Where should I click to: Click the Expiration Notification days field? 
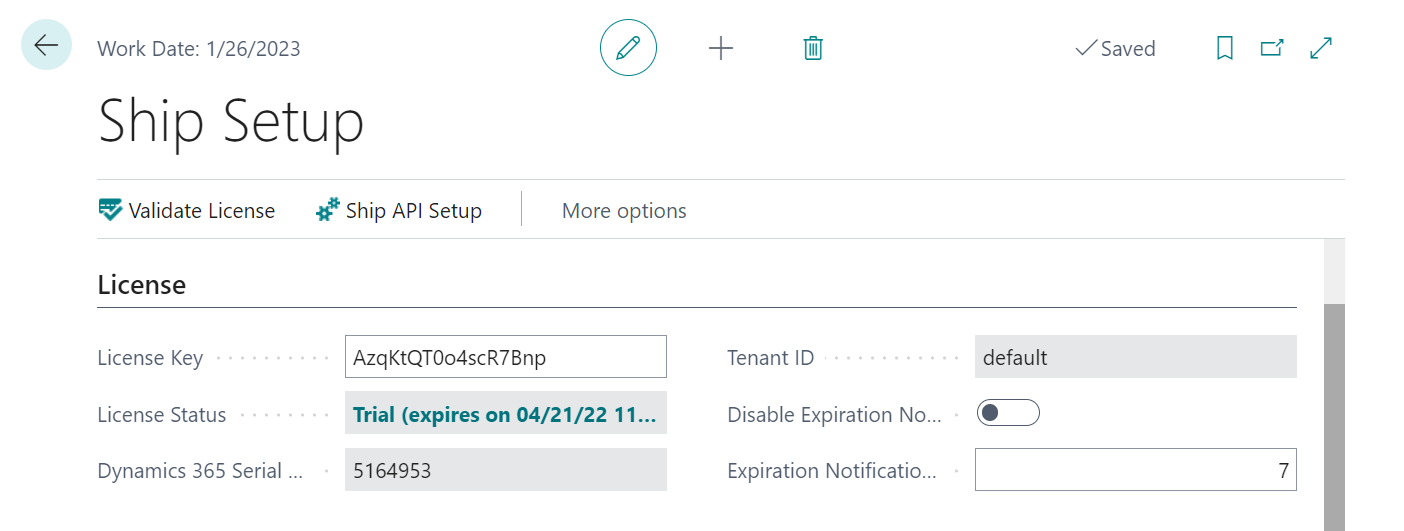click(x=1135, y=470)
